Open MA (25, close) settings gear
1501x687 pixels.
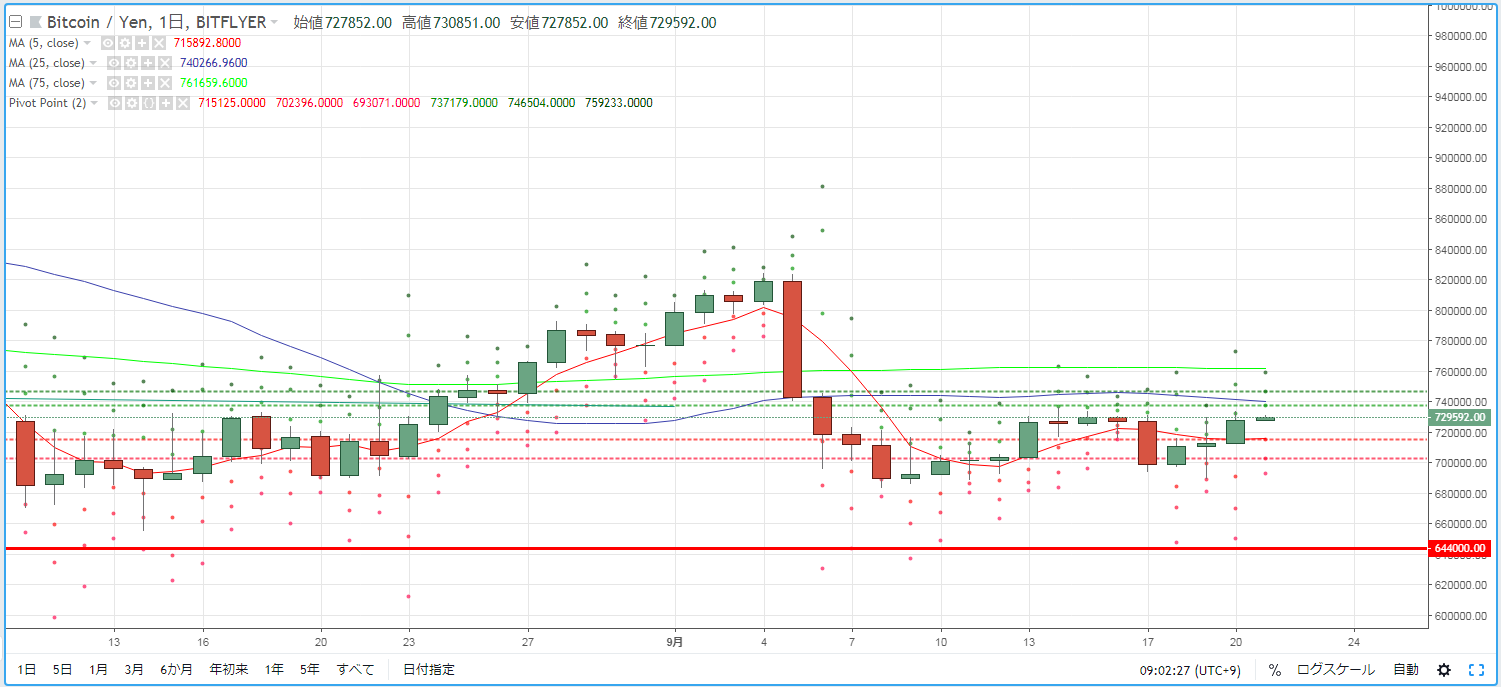click(131, 63)
